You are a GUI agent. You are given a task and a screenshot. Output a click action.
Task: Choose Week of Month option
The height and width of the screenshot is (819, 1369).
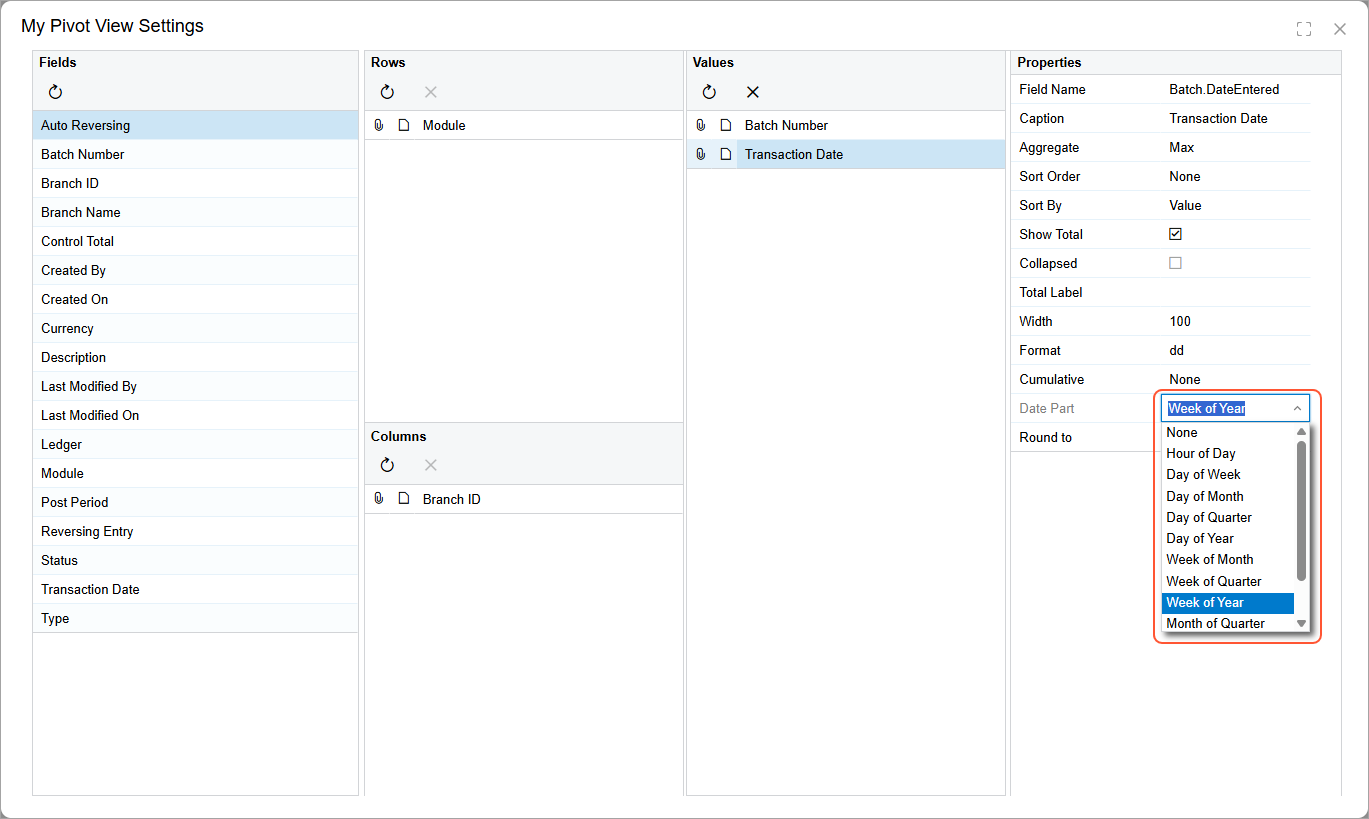1228,559
